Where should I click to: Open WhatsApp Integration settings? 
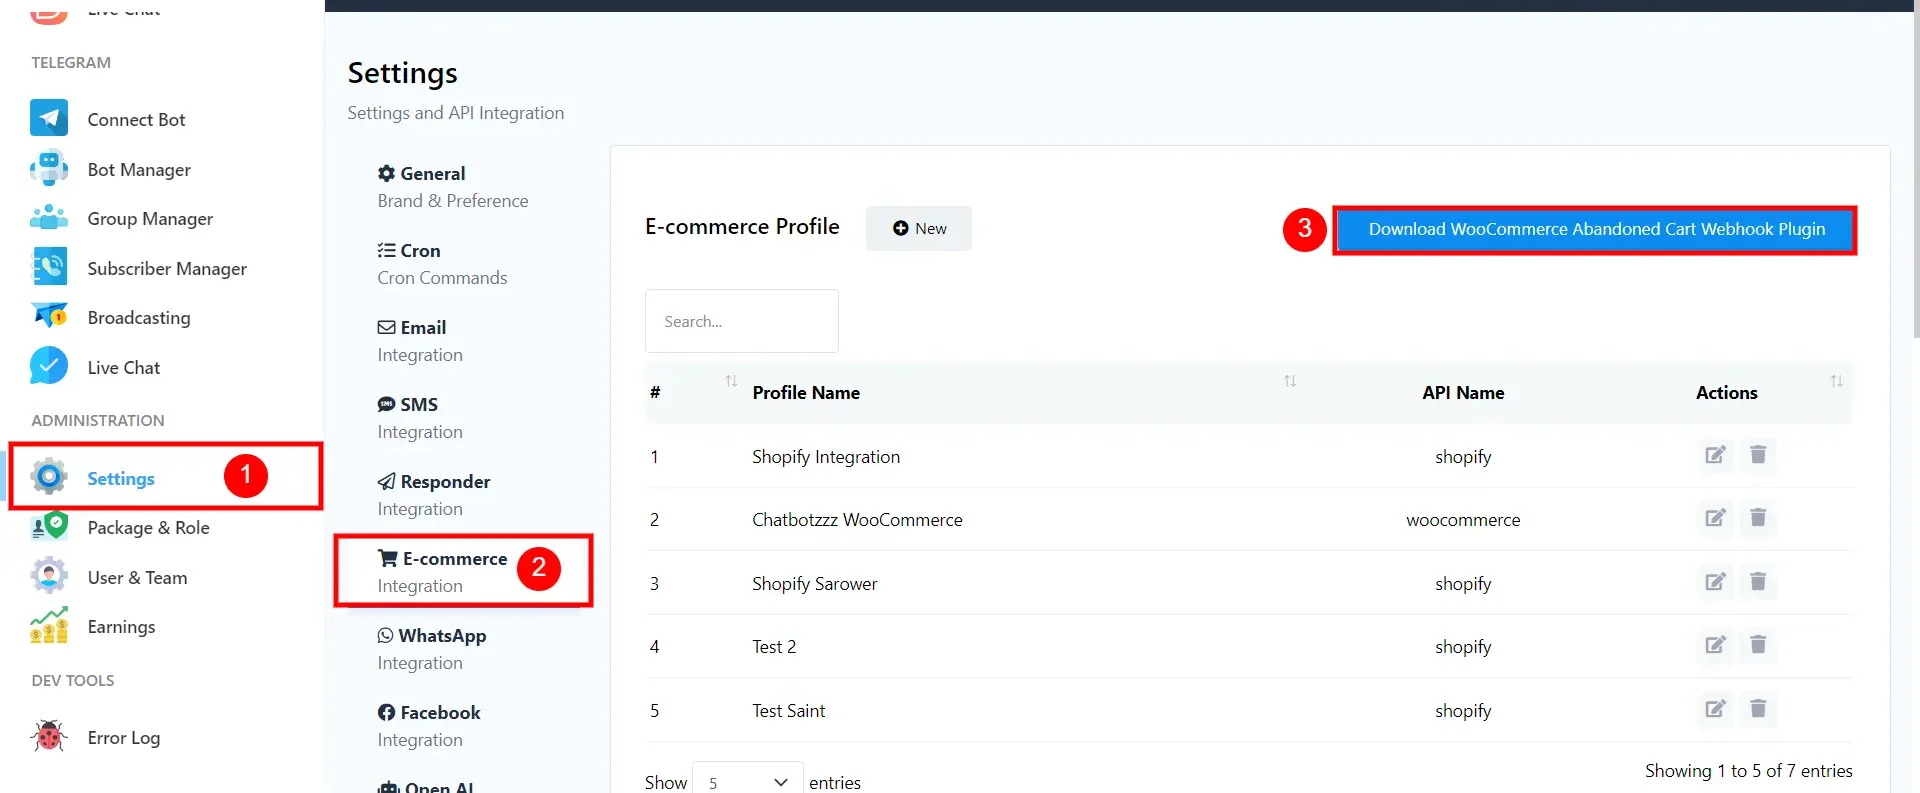432,649
